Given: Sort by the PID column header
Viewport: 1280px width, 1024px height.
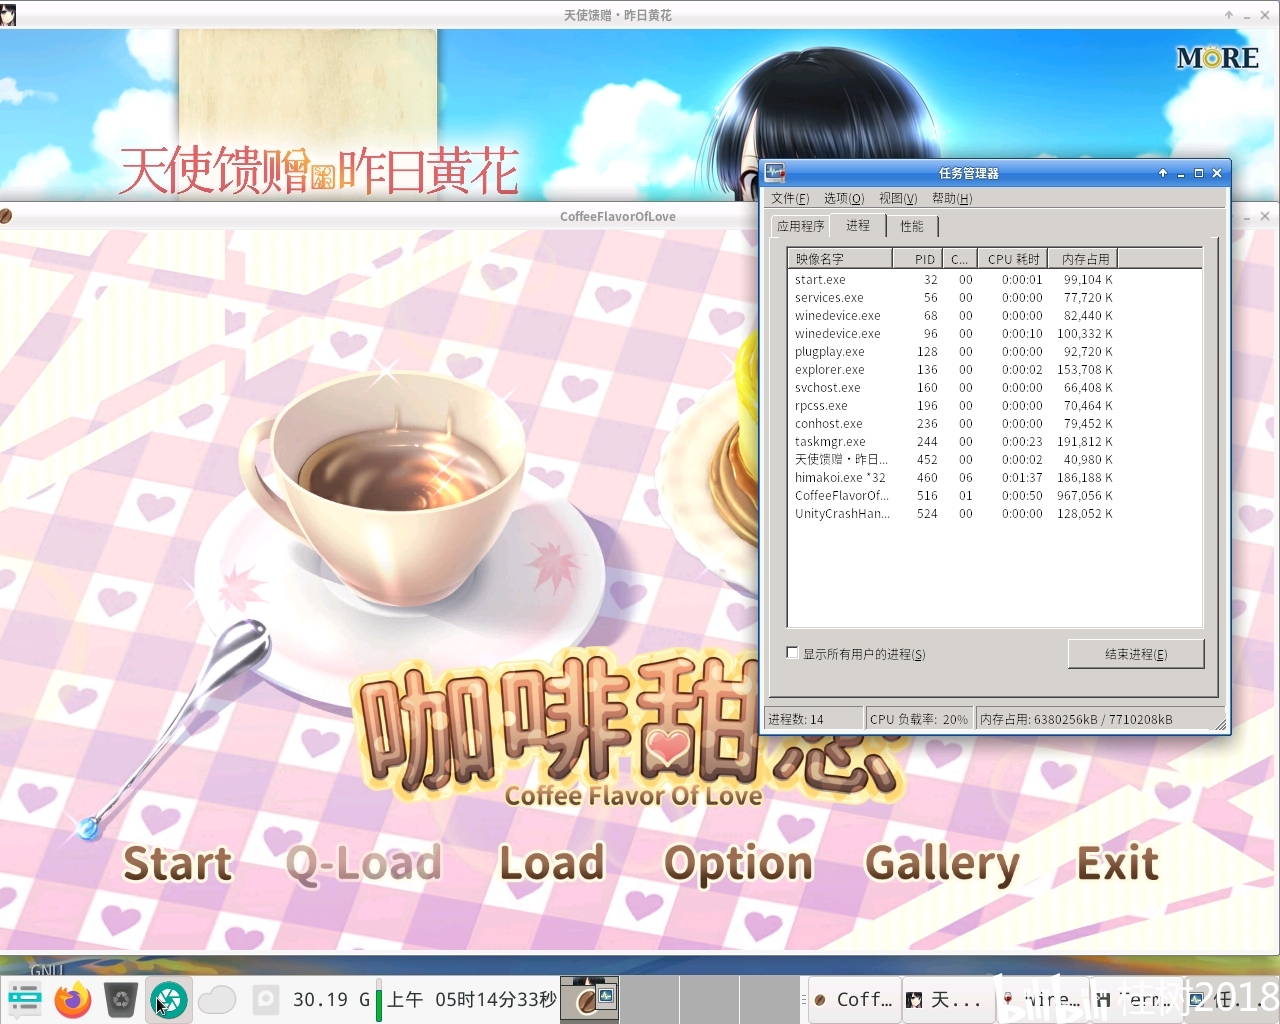Looking at the screenshot, I should tap(918, 259).
